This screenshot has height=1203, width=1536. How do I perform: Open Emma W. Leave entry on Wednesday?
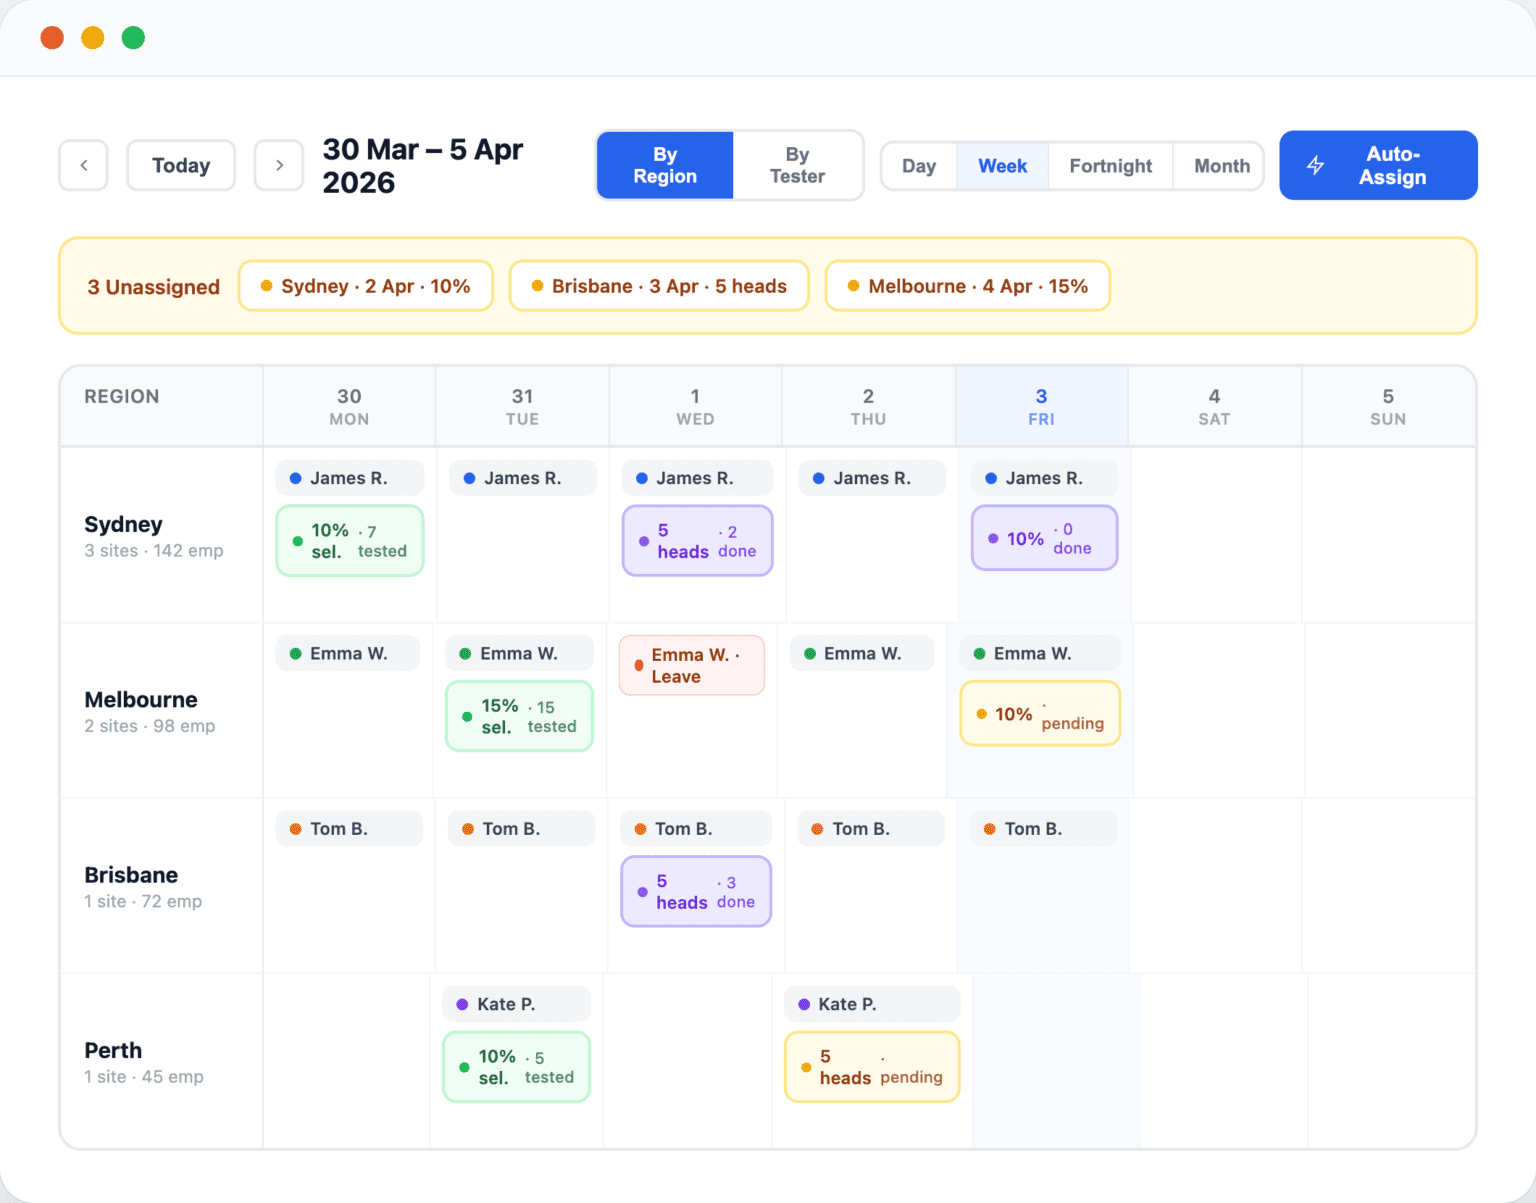(692, 665)
